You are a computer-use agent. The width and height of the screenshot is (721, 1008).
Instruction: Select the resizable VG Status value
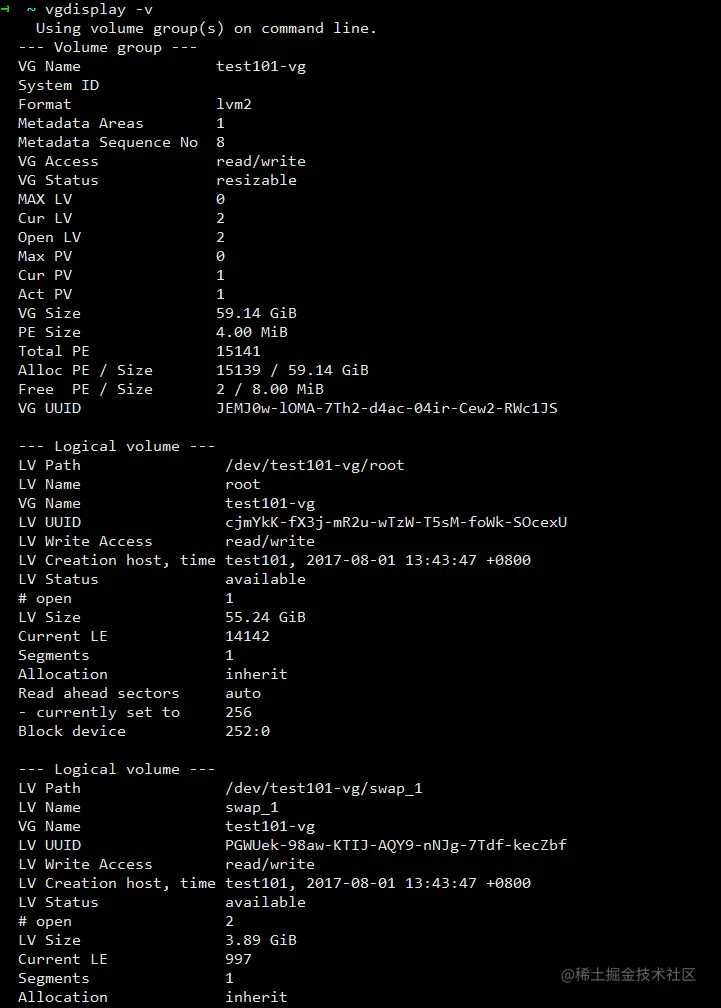256,180
